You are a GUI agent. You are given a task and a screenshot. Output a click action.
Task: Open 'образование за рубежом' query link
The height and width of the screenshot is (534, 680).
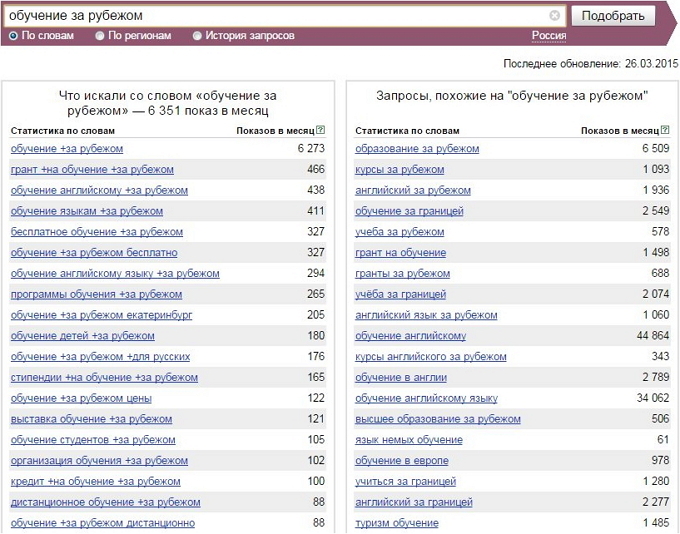coord(417,149)
